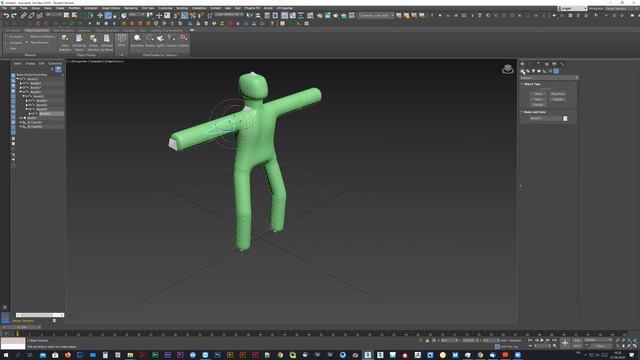Screen dimensions: 640x360
Task: Select Systems category in Create panel
Action: coord(556,71)
